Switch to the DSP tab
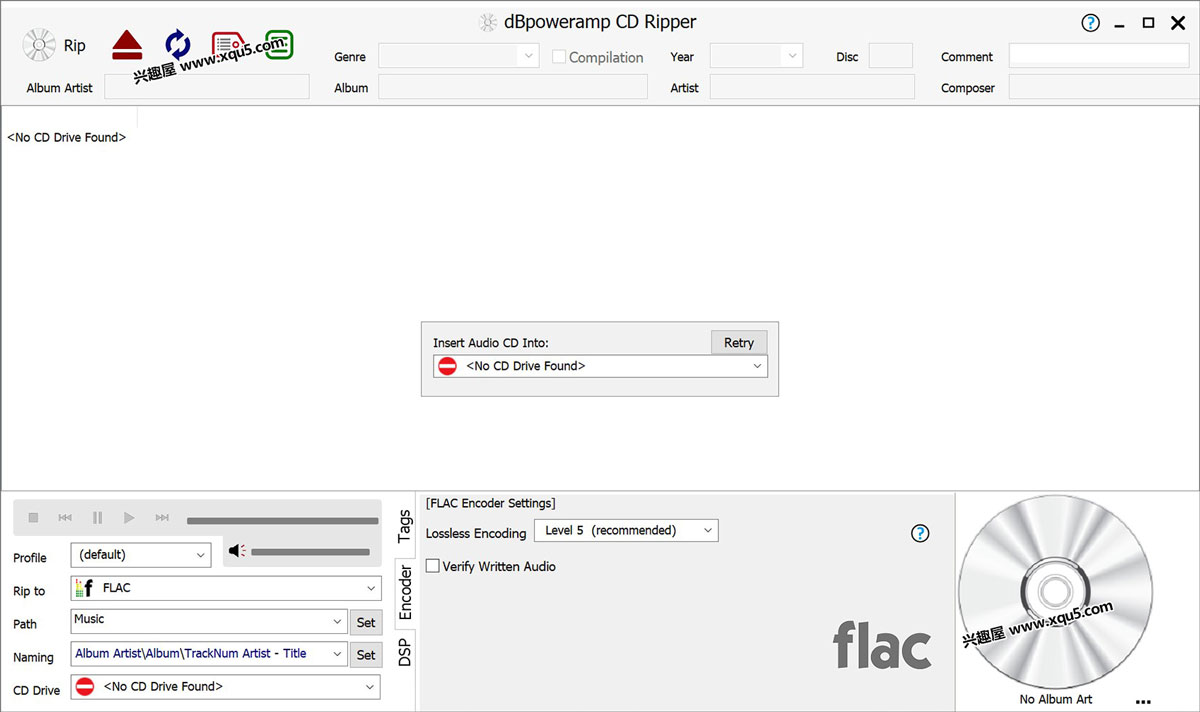This screenshot has width=1200, height=712. pos(404,652)
